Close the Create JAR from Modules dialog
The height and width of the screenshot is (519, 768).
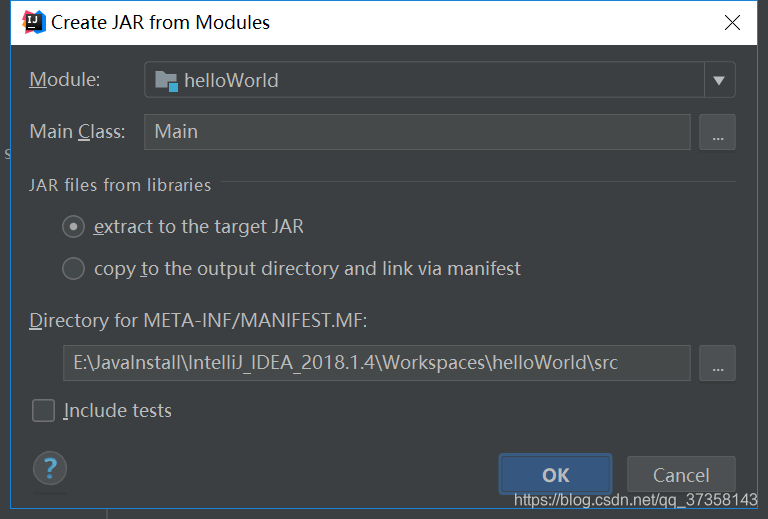point(732,23)
